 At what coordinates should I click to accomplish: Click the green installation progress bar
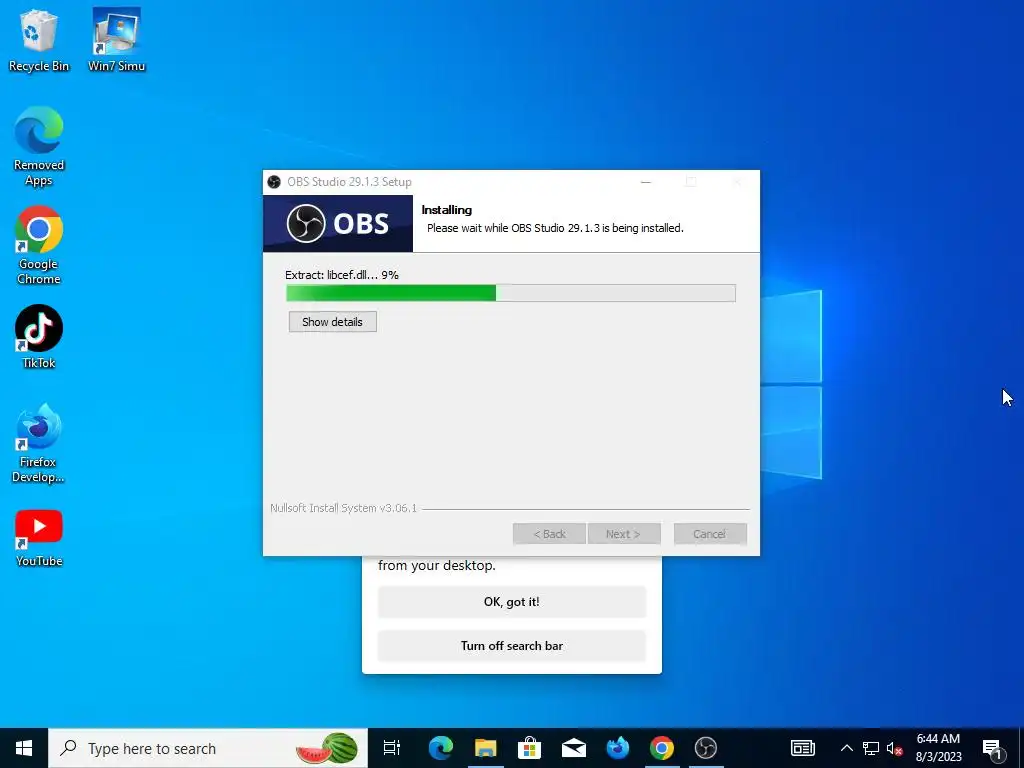coord(511,293)
